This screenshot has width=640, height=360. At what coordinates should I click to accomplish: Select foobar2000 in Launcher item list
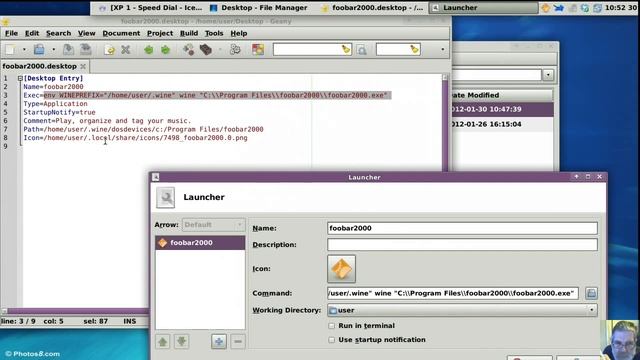tap(200, 242)
